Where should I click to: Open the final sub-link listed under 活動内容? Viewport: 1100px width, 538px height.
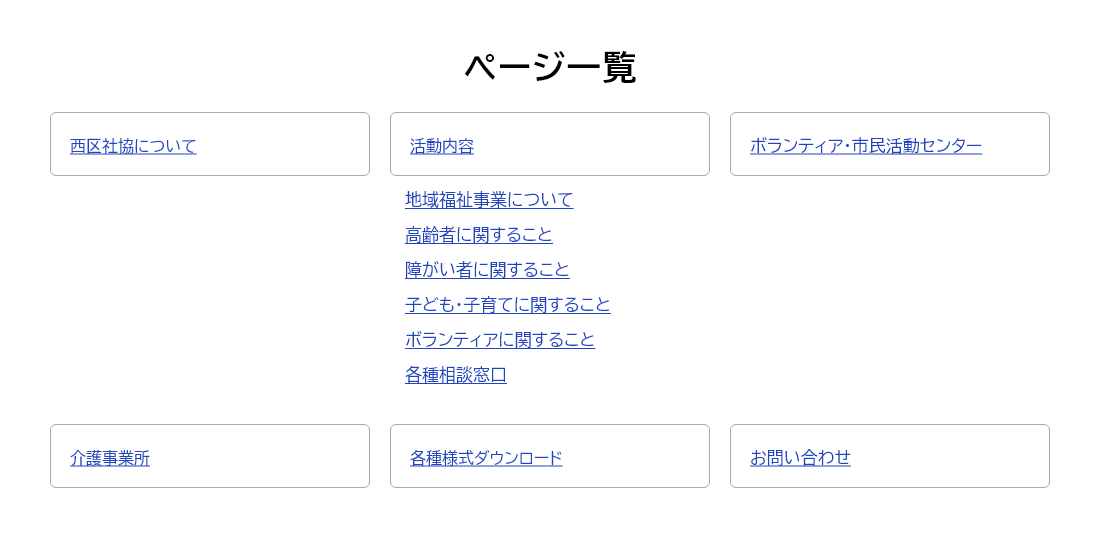pyautogui.click(x=456, y=375)
